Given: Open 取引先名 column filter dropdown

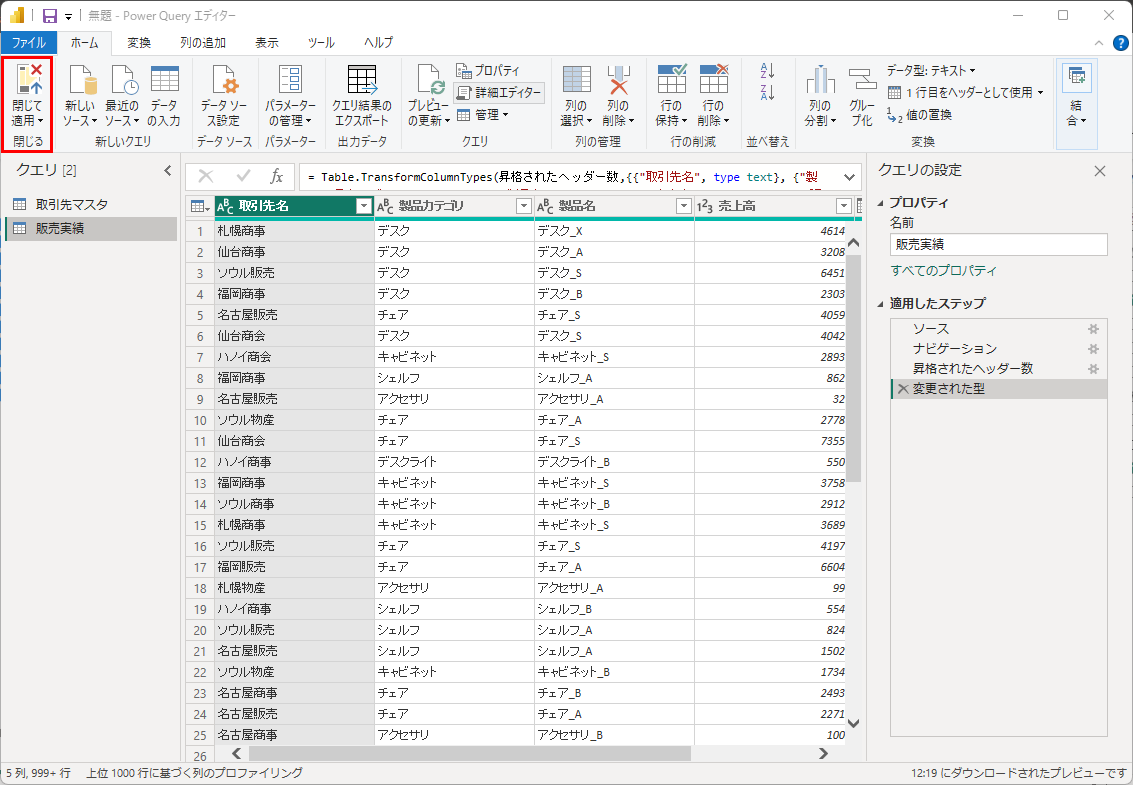Looking at the screenshot, I should (364, 207).
